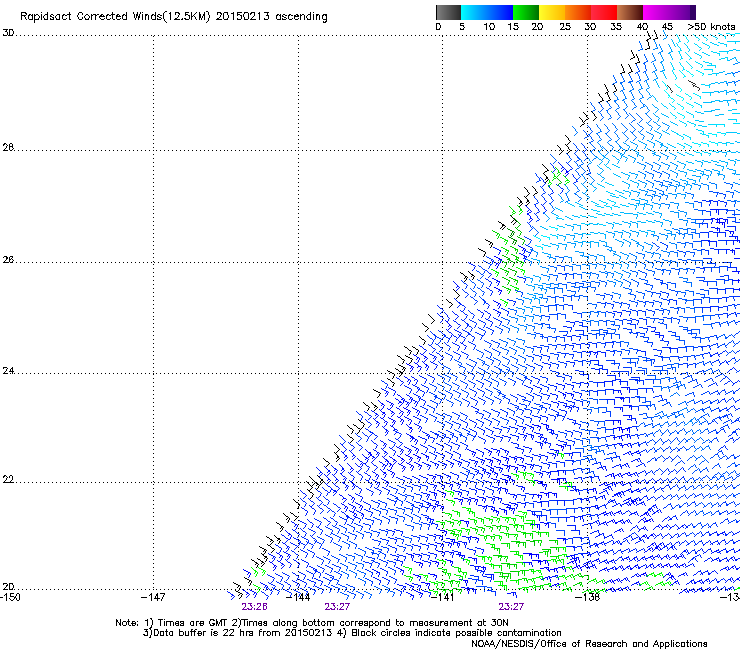740x650 pixels.
Task: Click the '23:27' time label near -144
Action: (337, 607)
